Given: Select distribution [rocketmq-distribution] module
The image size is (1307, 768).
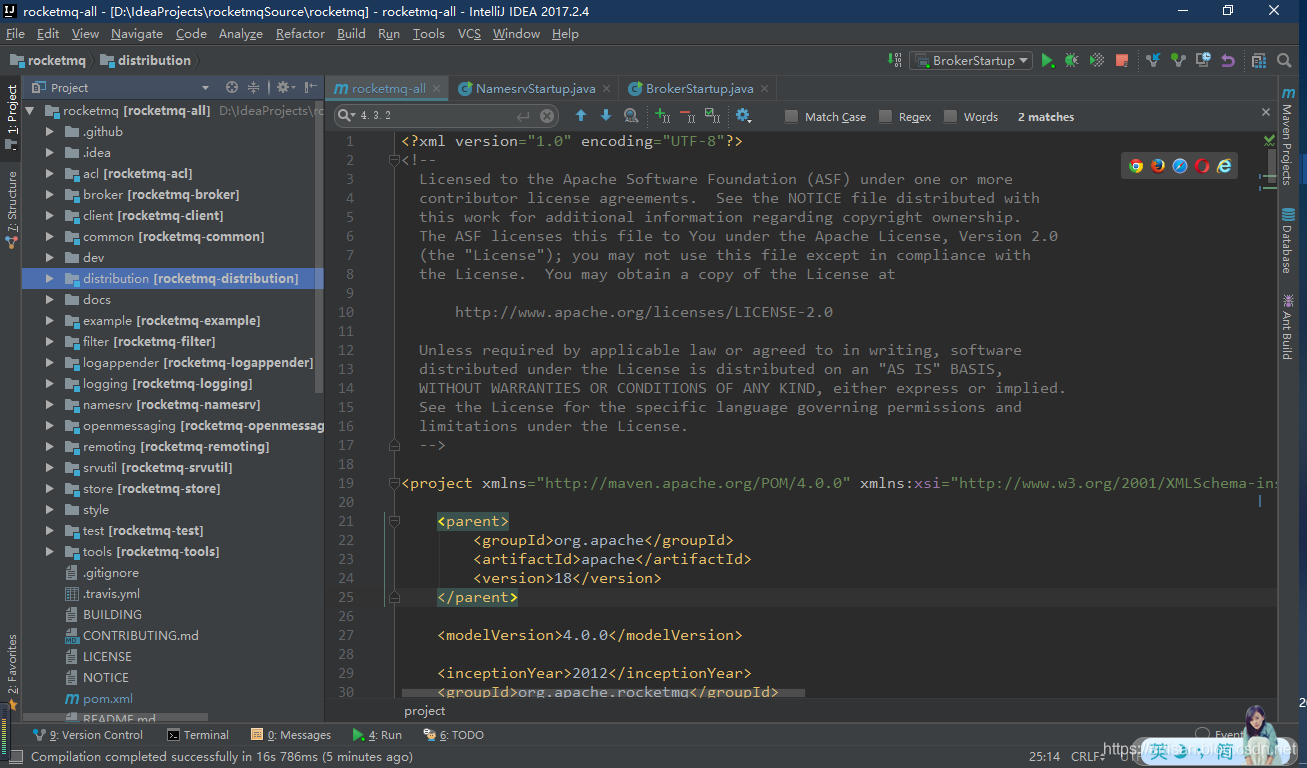Looking at the screenshot, I should 172,279.
